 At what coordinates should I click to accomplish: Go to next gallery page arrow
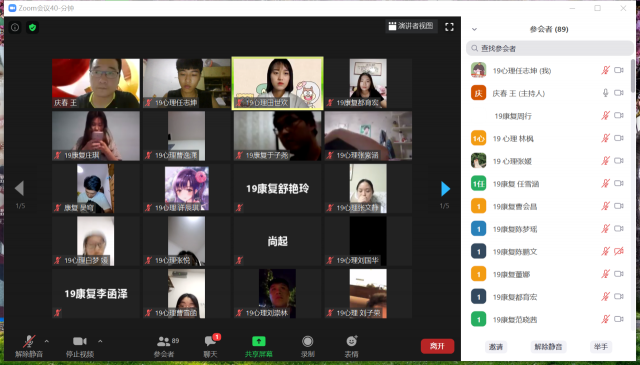coord(445,189)
